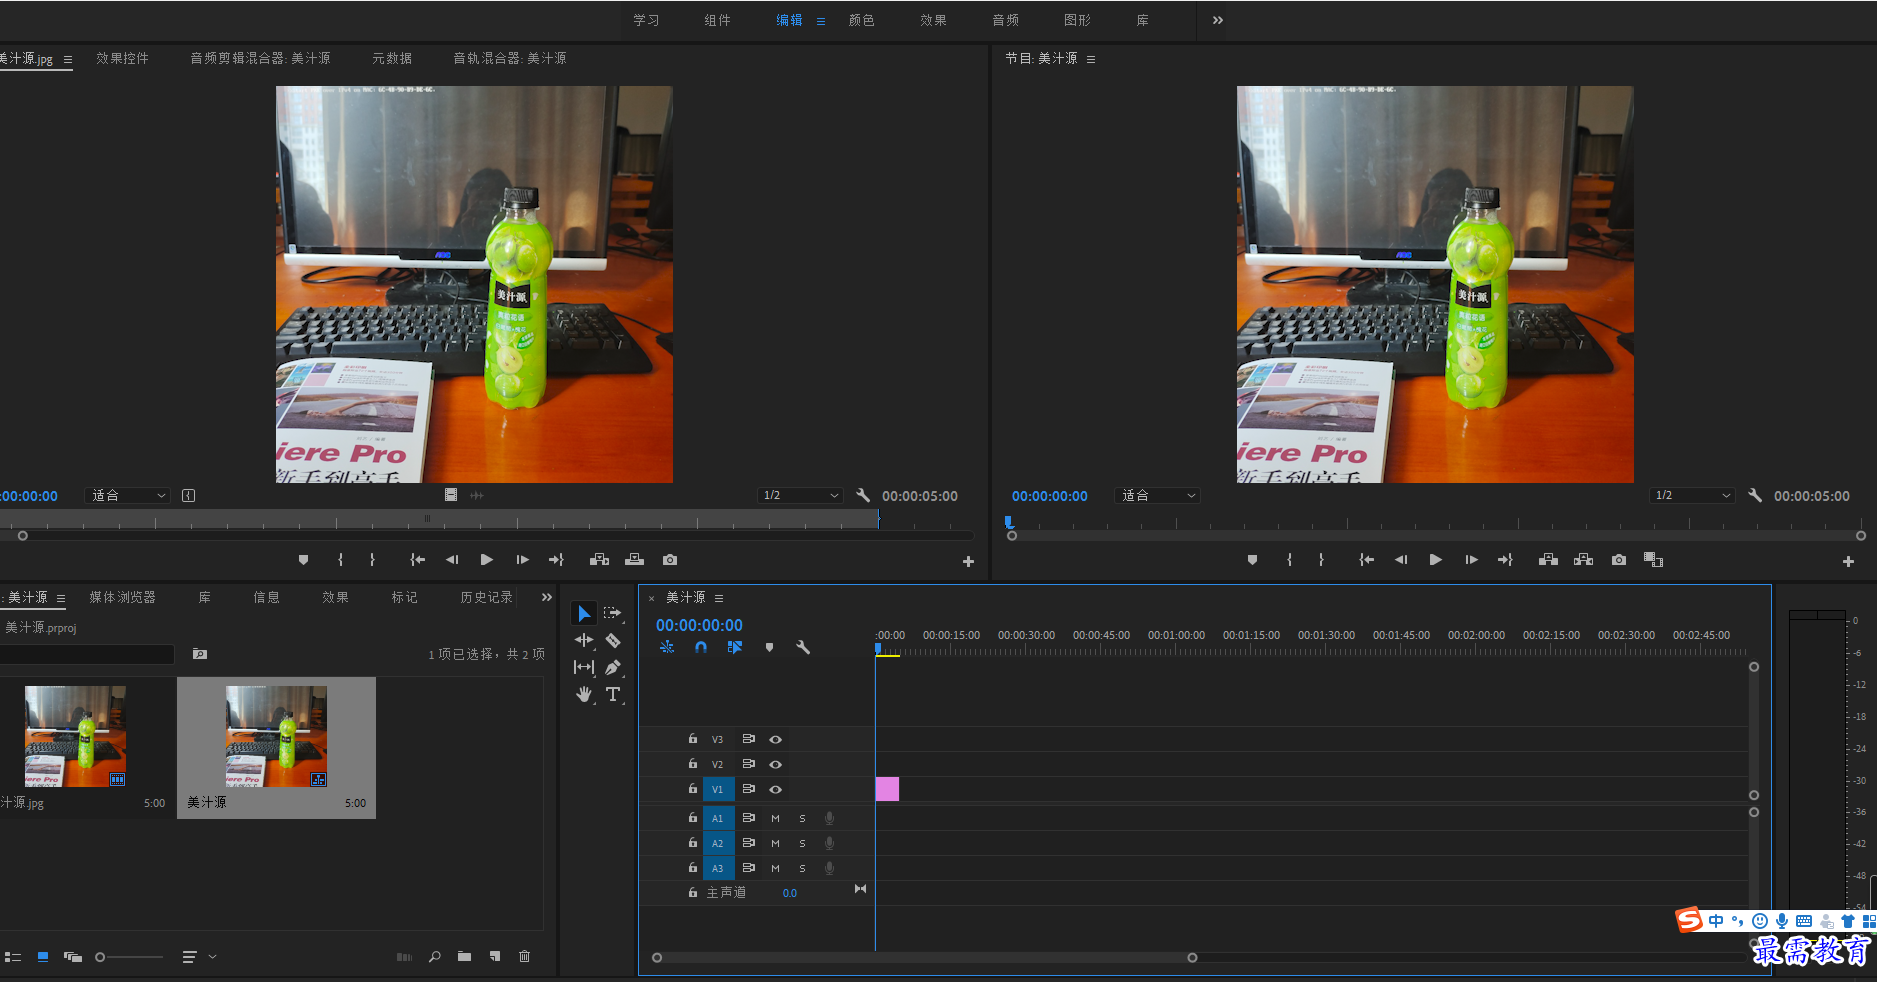Screen dimensions: 1877x982
Task: Select the Track Select Forward tool
Action: tap(613, 613)
